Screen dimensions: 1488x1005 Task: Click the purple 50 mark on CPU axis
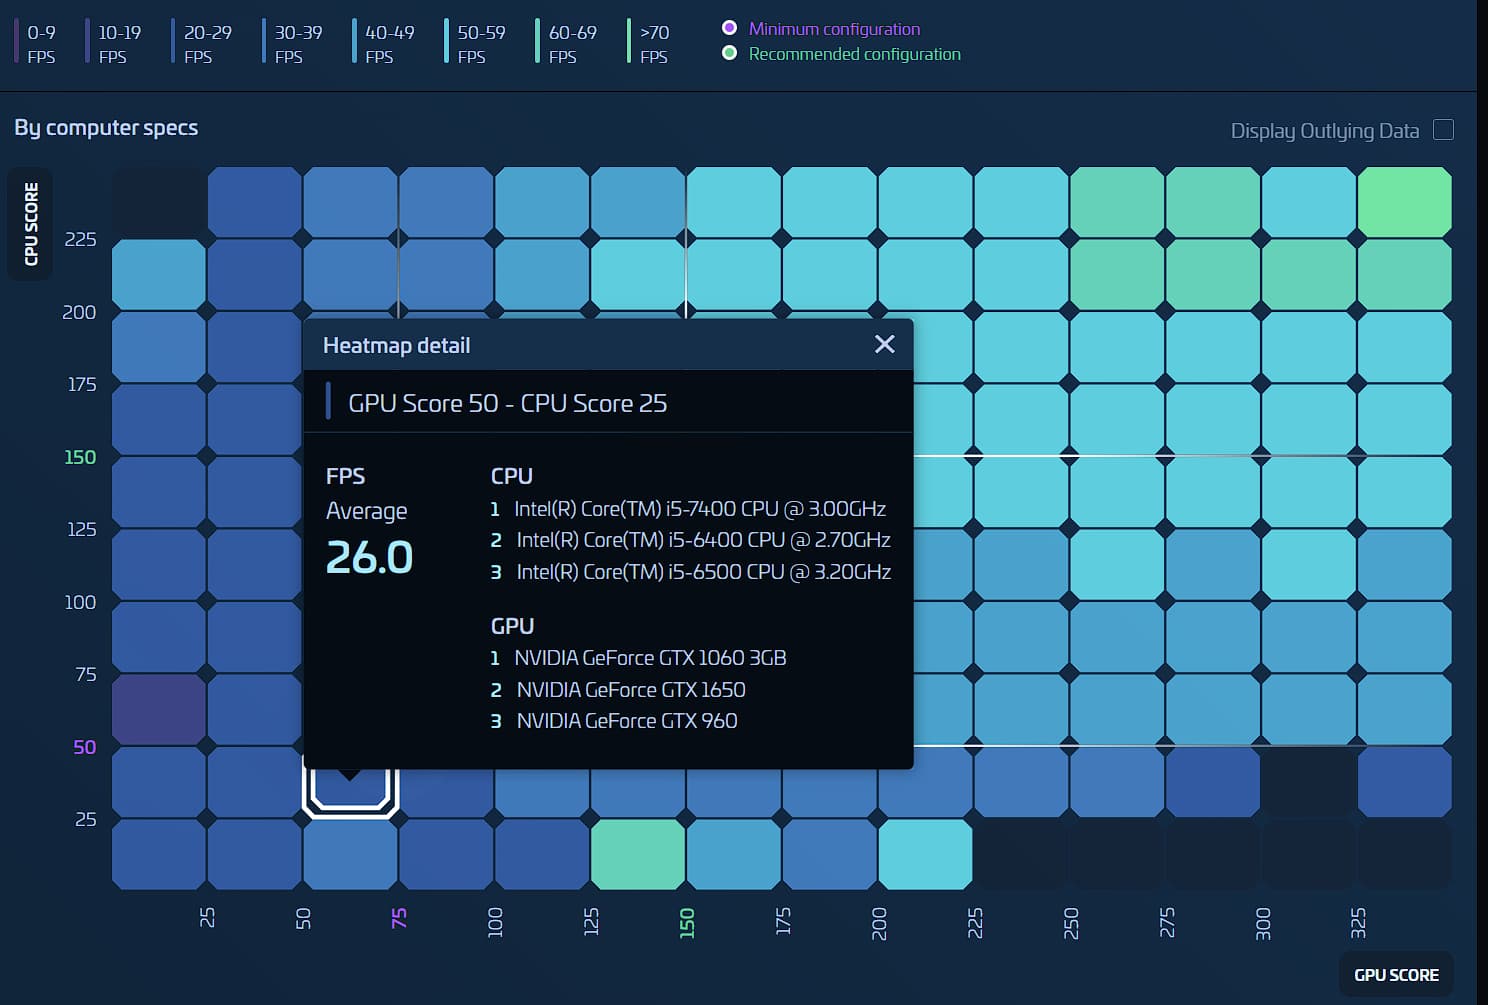[85, 747]
